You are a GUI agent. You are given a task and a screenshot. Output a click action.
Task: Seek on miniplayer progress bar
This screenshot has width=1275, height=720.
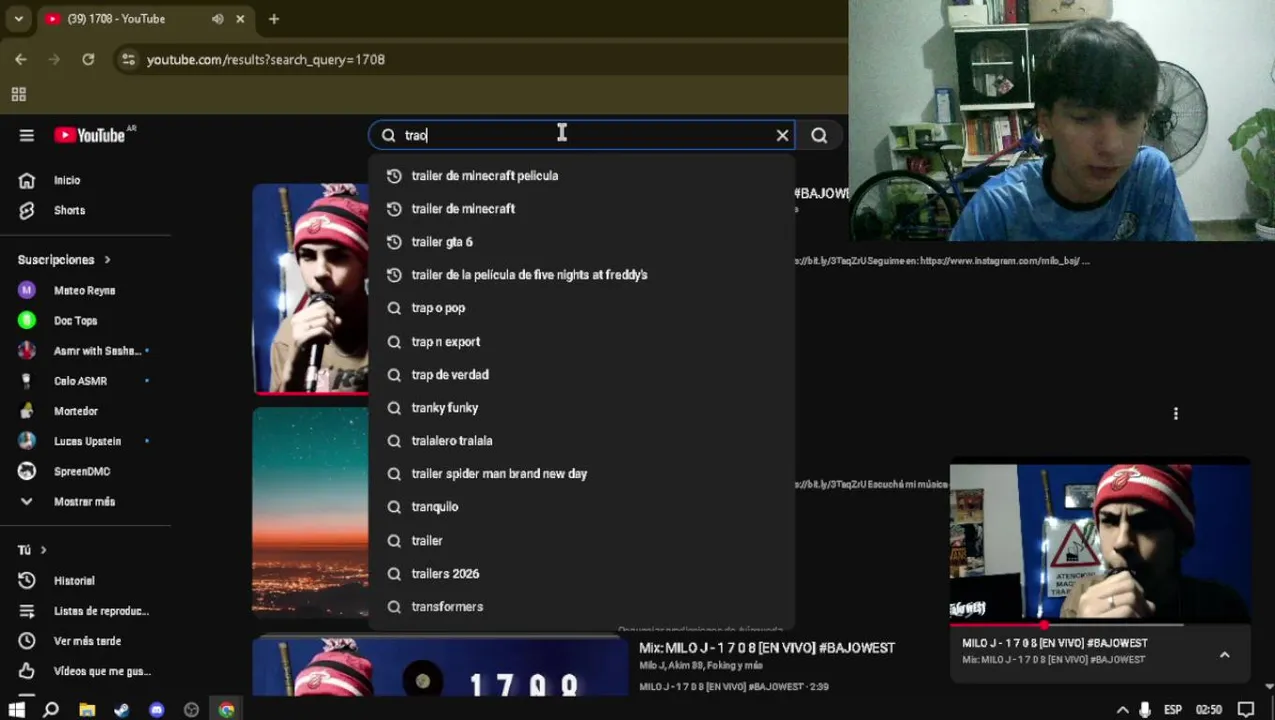pos(1100,624)
